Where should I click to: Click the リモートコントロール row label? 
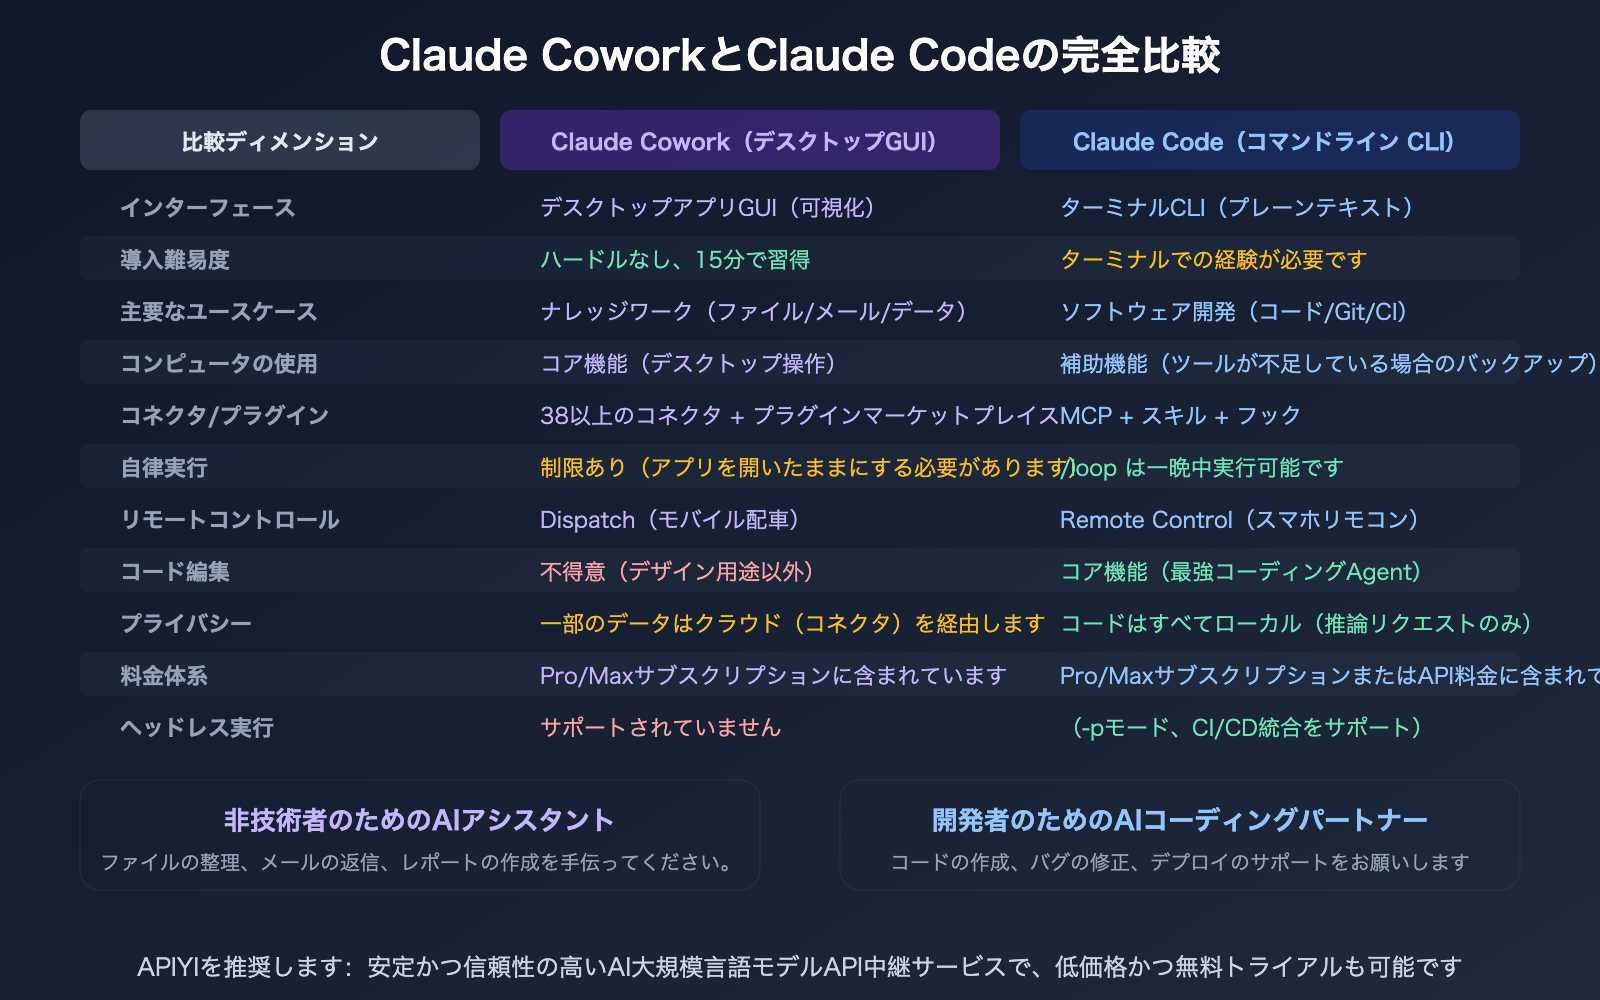coord(230,519)
